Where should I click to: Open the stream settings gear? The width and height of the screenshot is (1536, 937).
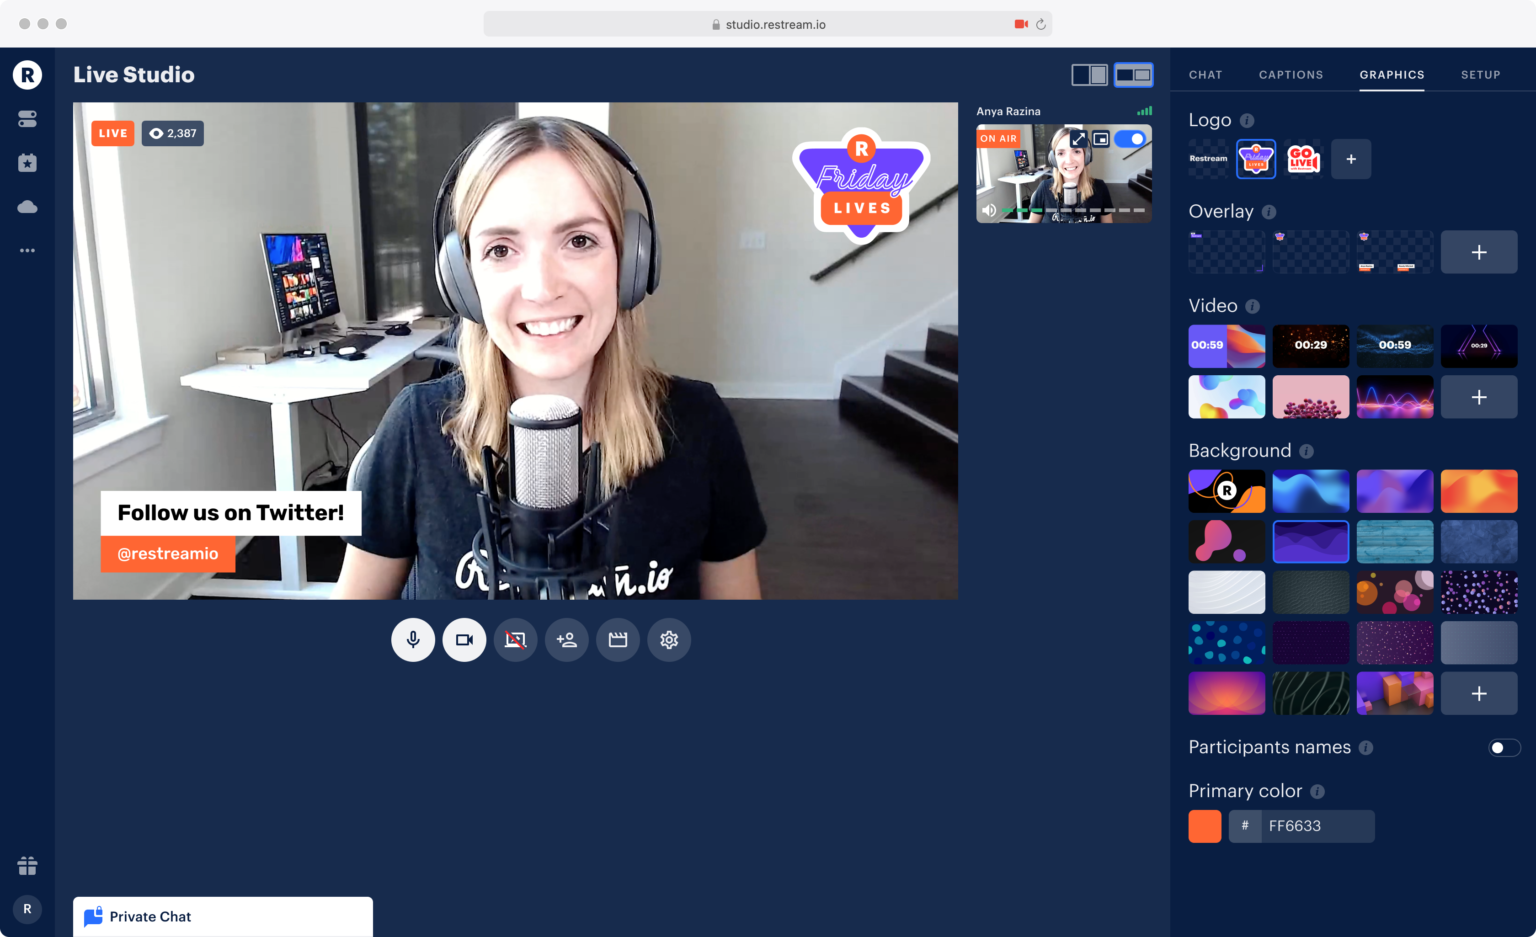pyautogui.click(x=668, y=640)
